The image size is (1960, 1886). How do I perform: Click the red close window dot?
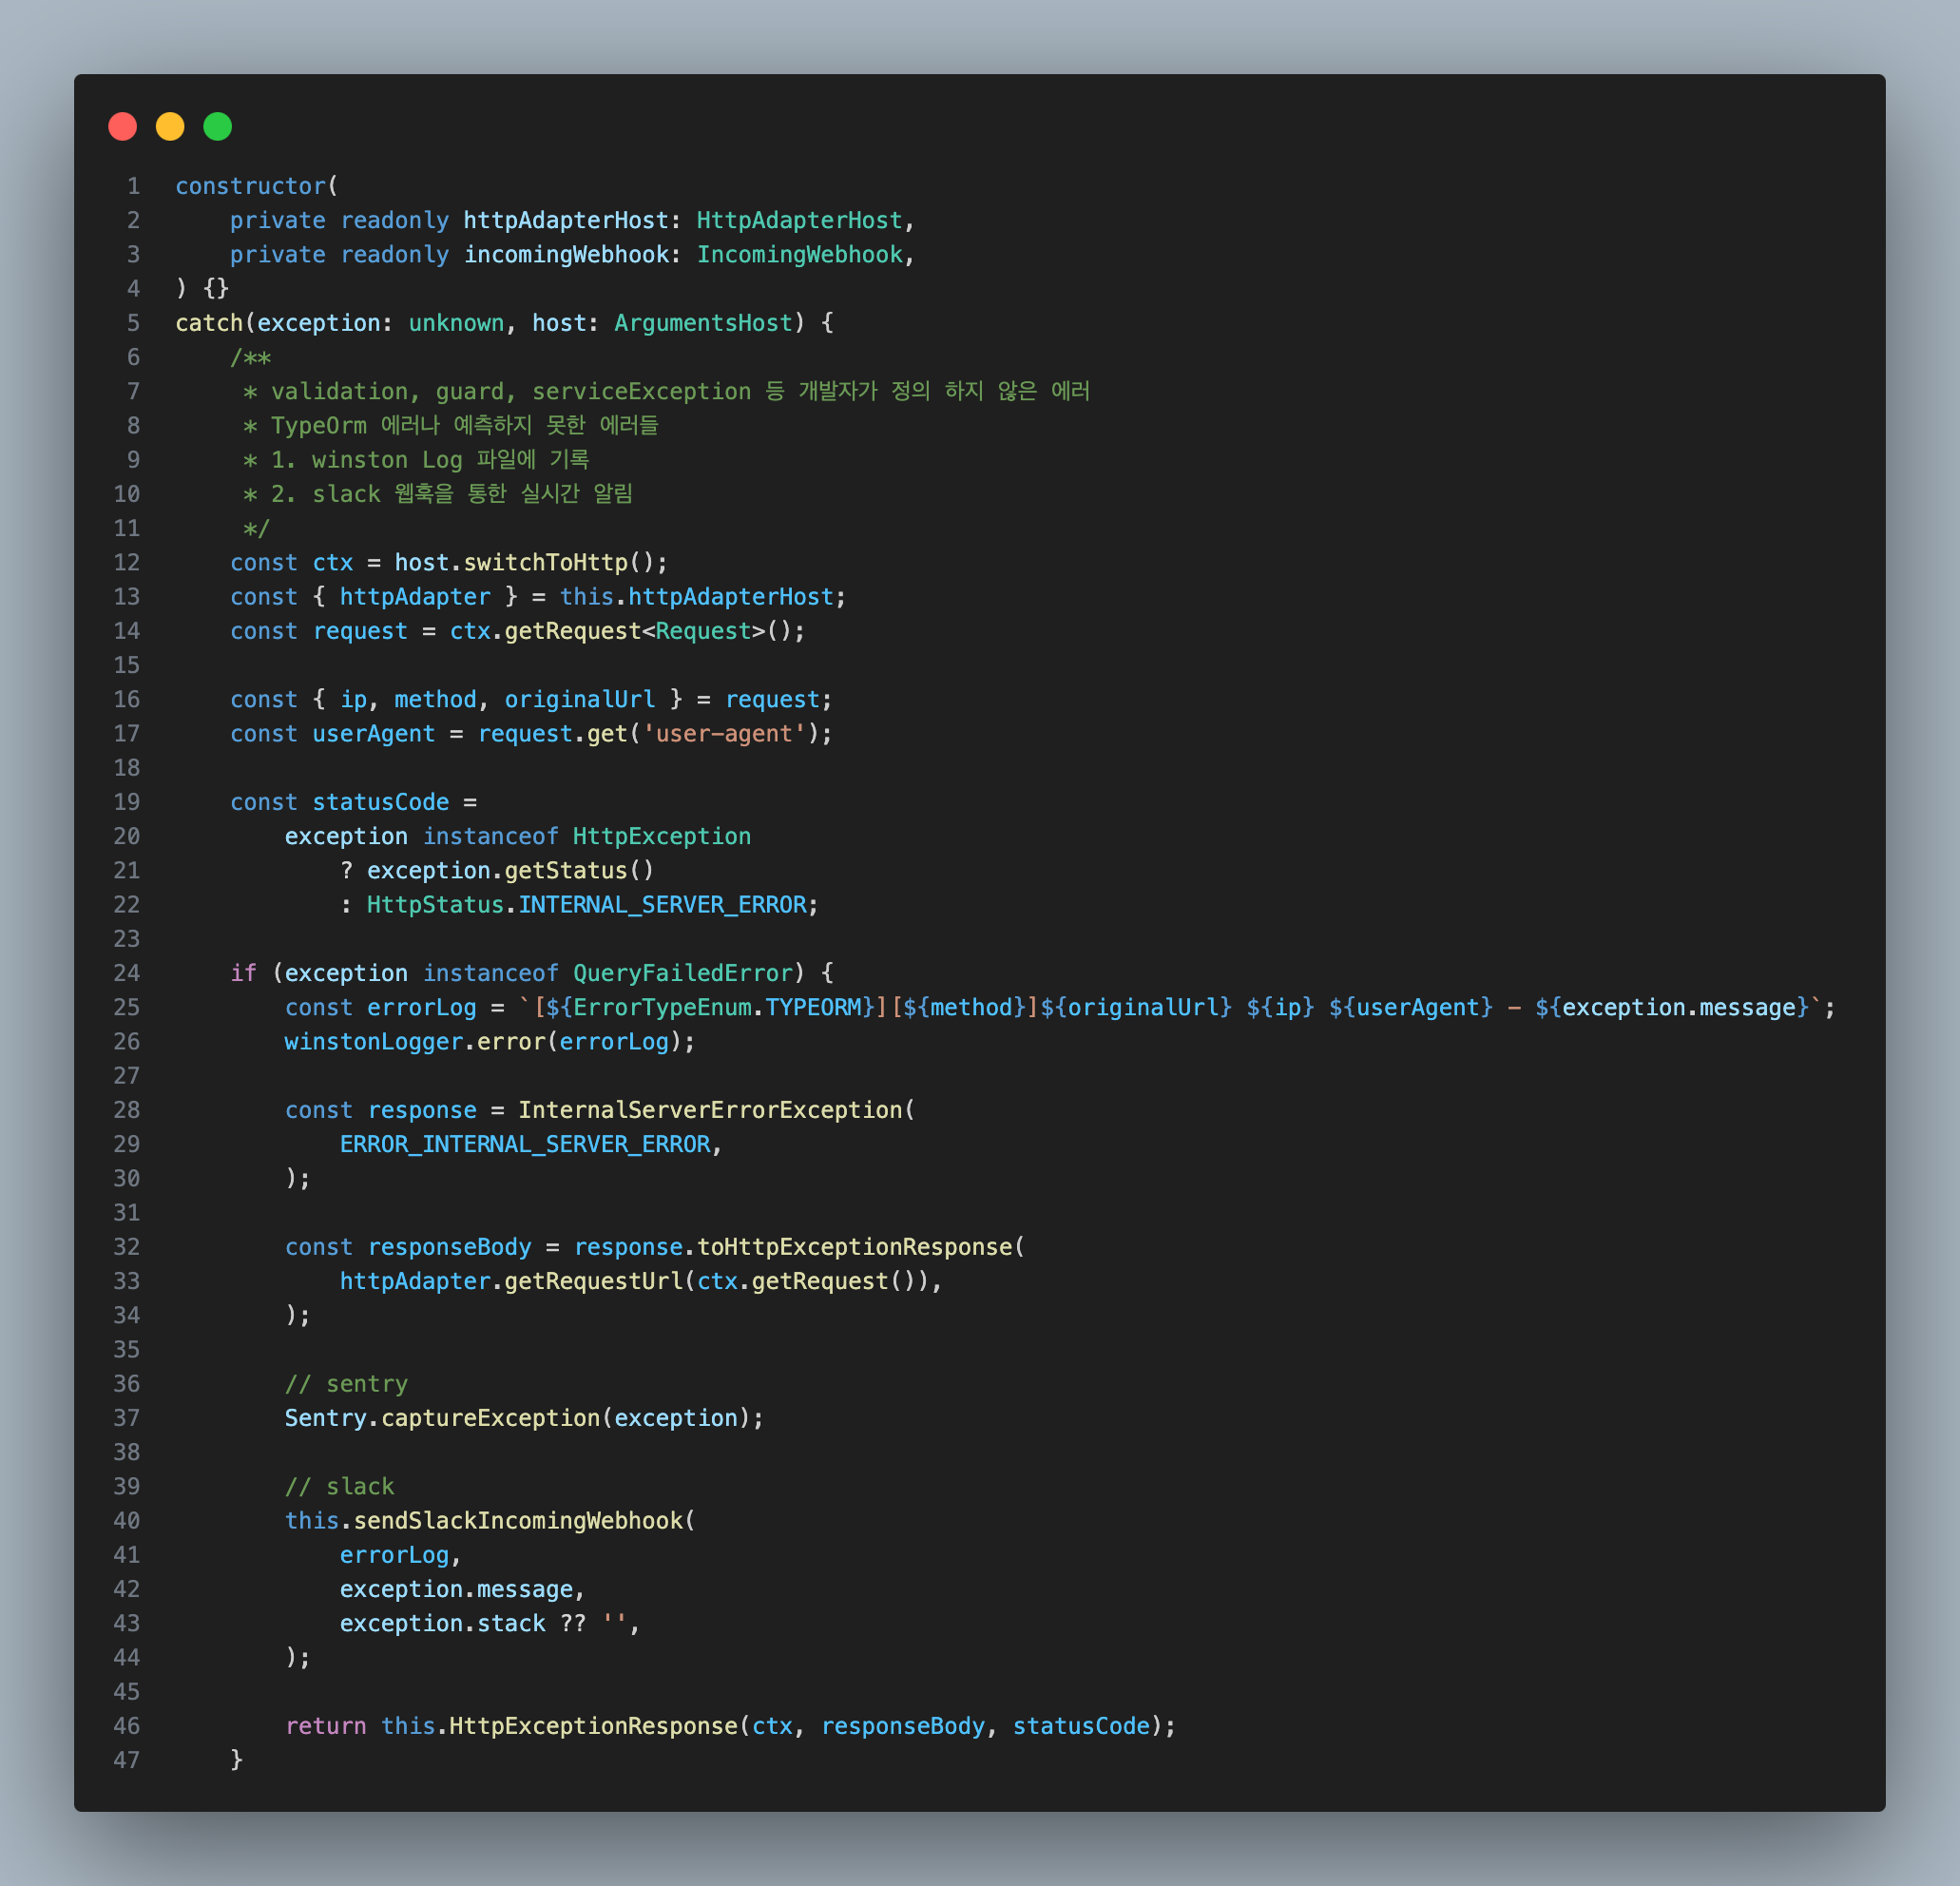tap(123, 127)
